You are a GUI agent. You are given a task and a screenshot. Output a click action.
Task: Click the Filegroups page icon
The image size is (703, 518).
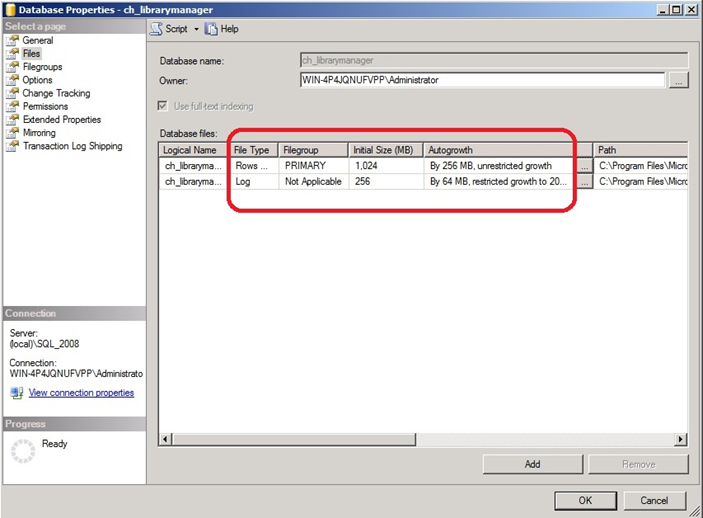13,67
